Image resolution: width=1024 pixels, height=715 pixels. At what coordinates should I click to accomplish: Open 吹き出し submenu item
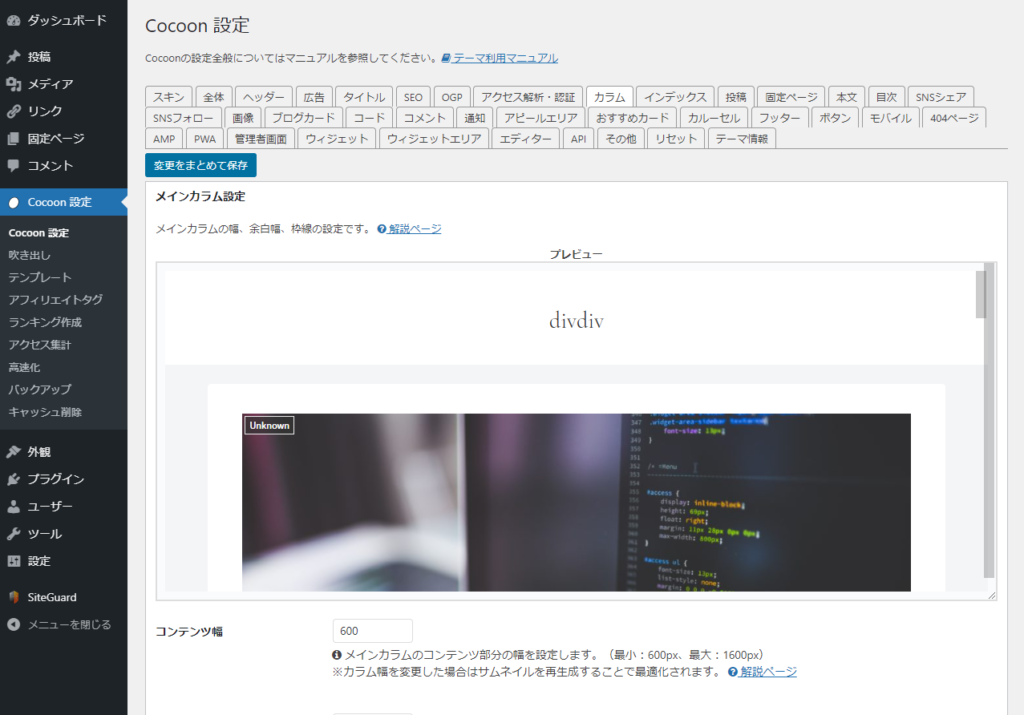tap(29, 255)
